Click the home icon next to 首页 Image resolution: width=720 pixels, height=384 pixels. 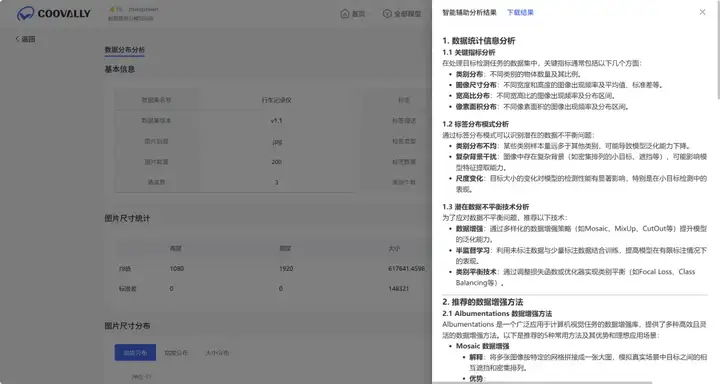click(345, 14)
